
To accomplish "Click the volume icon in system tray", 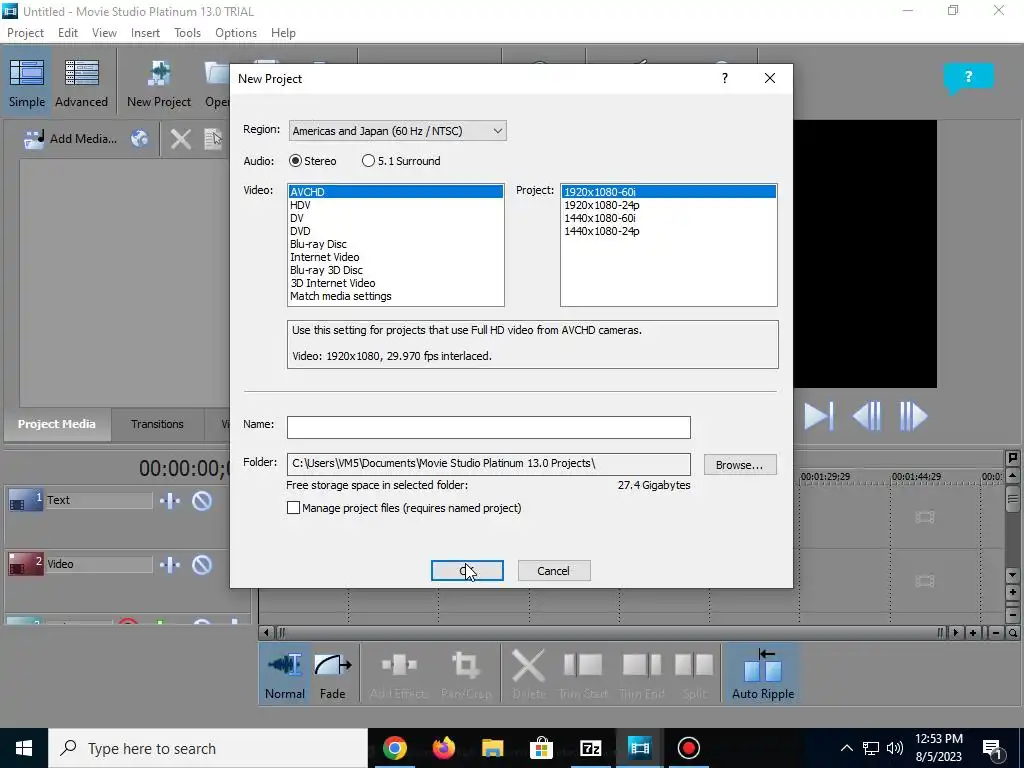I will (x=895, y=748).
